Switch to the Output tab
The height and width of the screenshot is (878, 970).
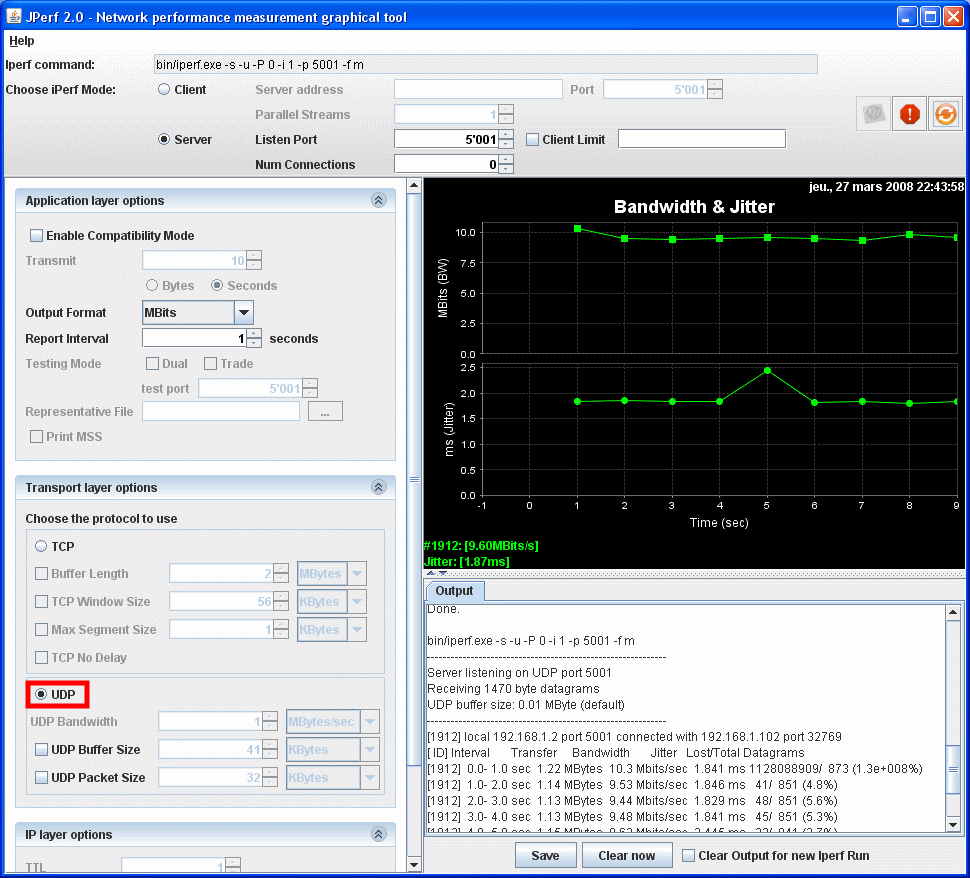(454, 591)
